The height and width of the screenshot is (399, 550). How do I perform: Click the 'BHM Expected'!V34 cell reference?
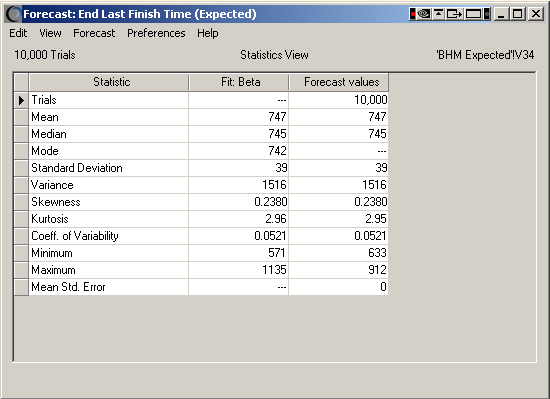pyautogui.click(x=485, y=55)
